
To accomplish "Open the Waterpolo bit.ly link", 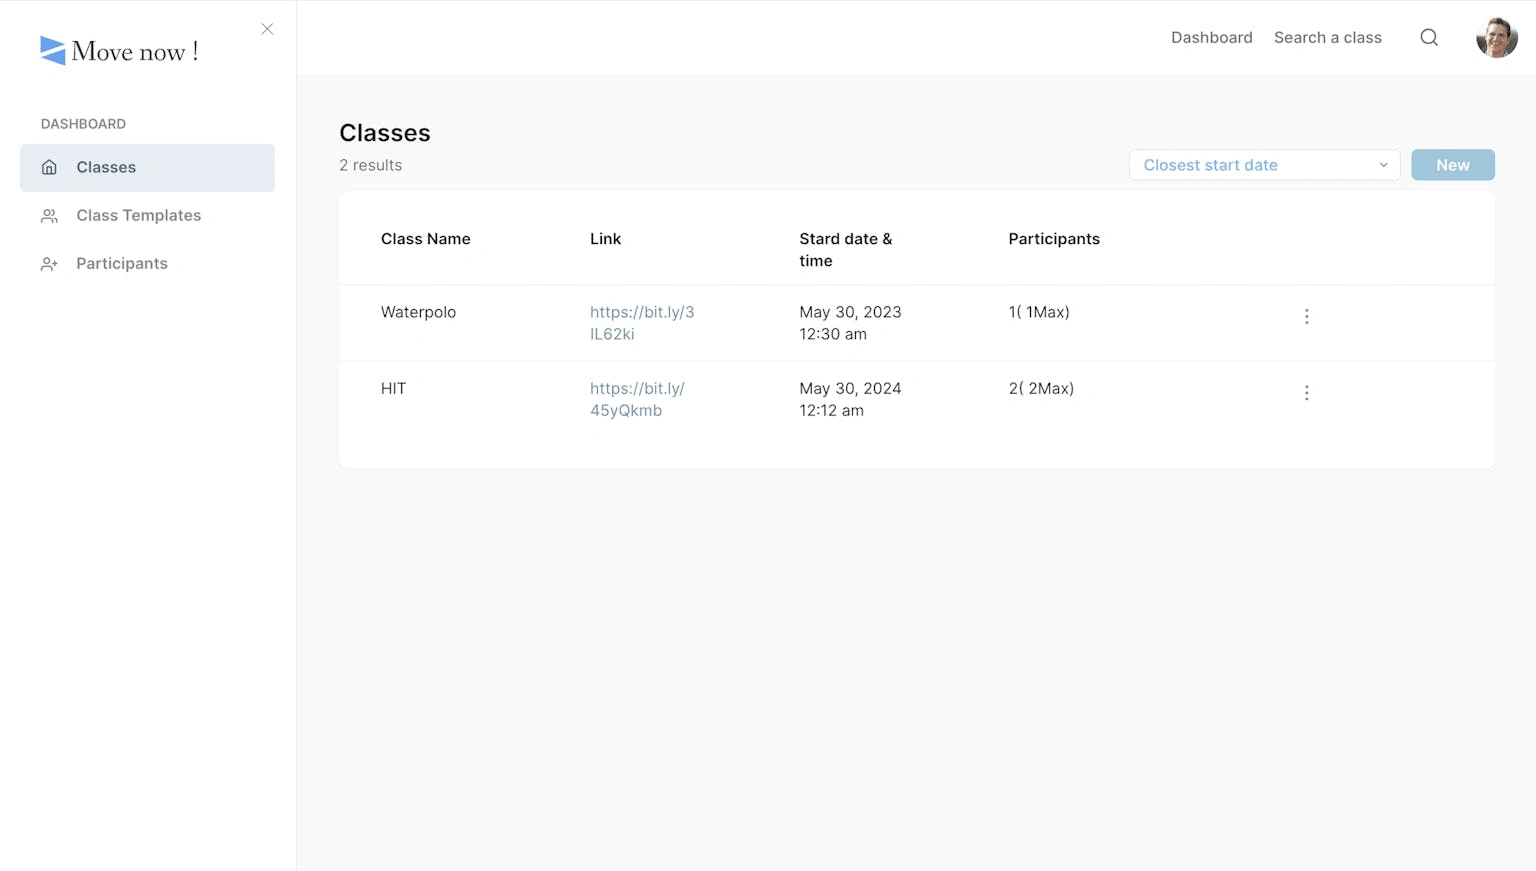I will click(x=641, y=323).
